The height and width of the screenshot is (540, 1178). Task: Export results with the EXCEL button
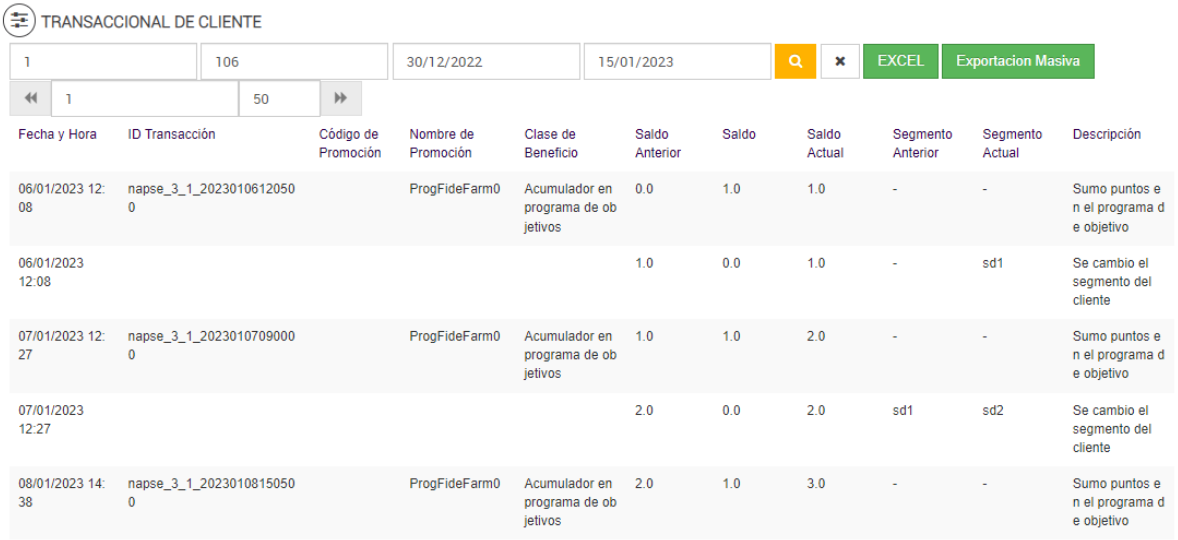pos(900,61)
